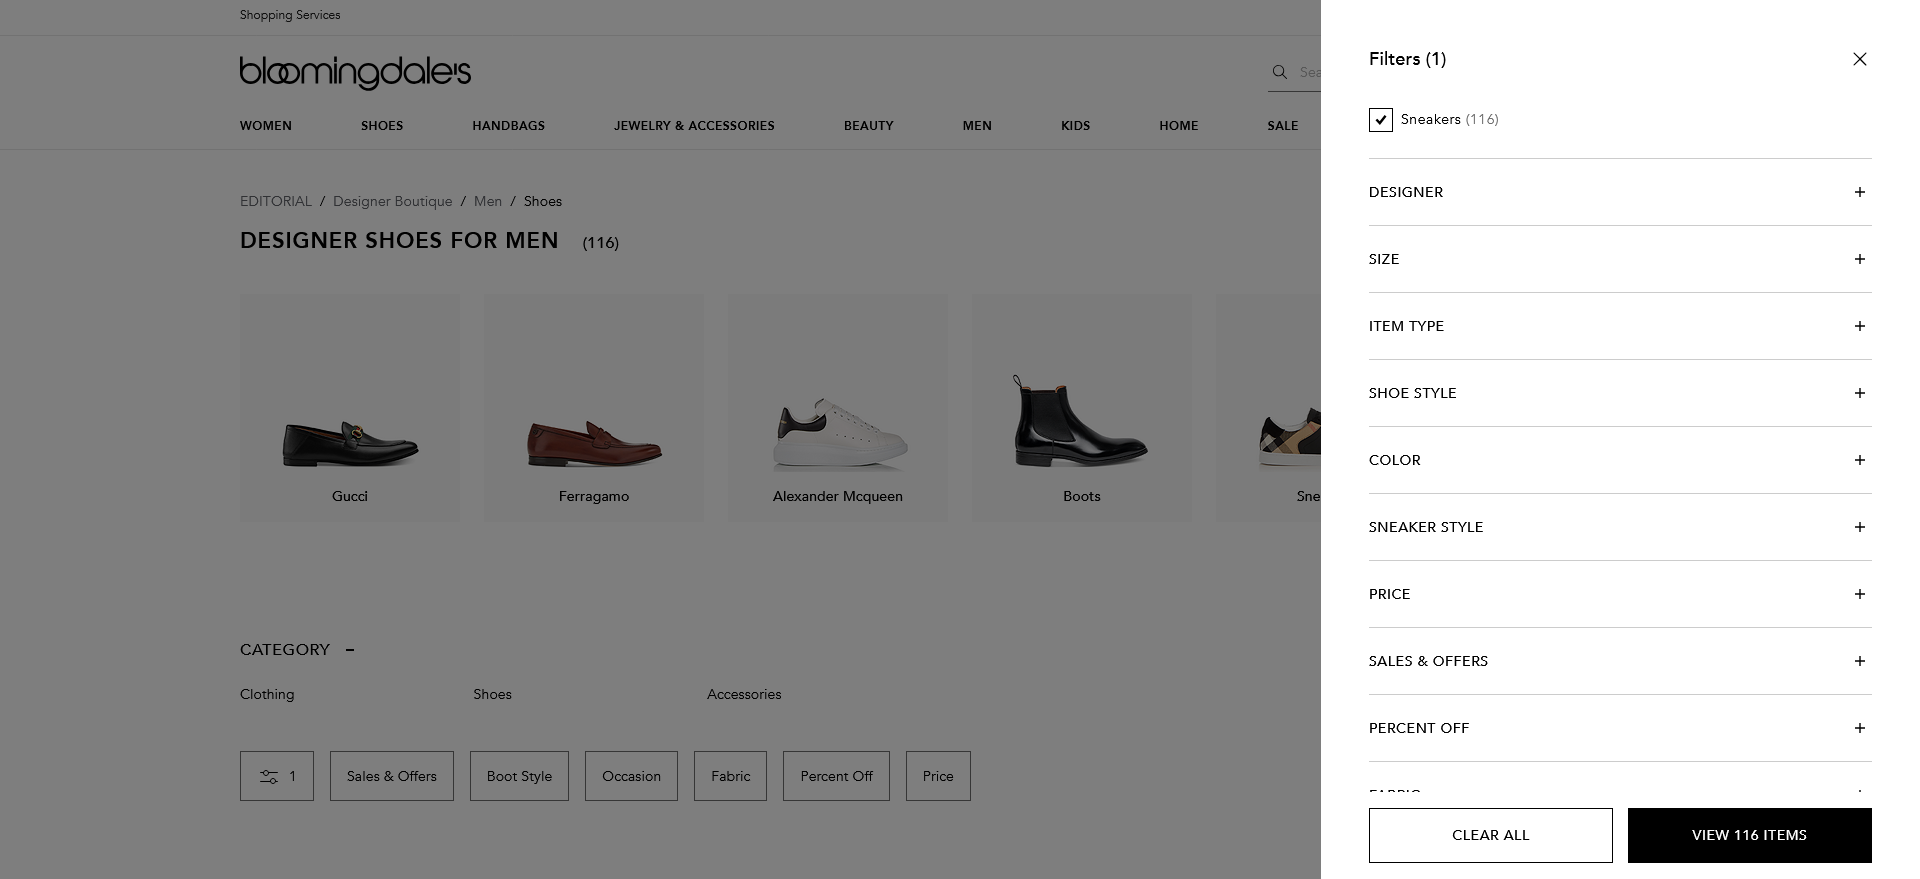Image resolution: width=1920 pixels, height=879 pixels.
Task: Open the Kids menu
Action: (x=1075, y=126)
